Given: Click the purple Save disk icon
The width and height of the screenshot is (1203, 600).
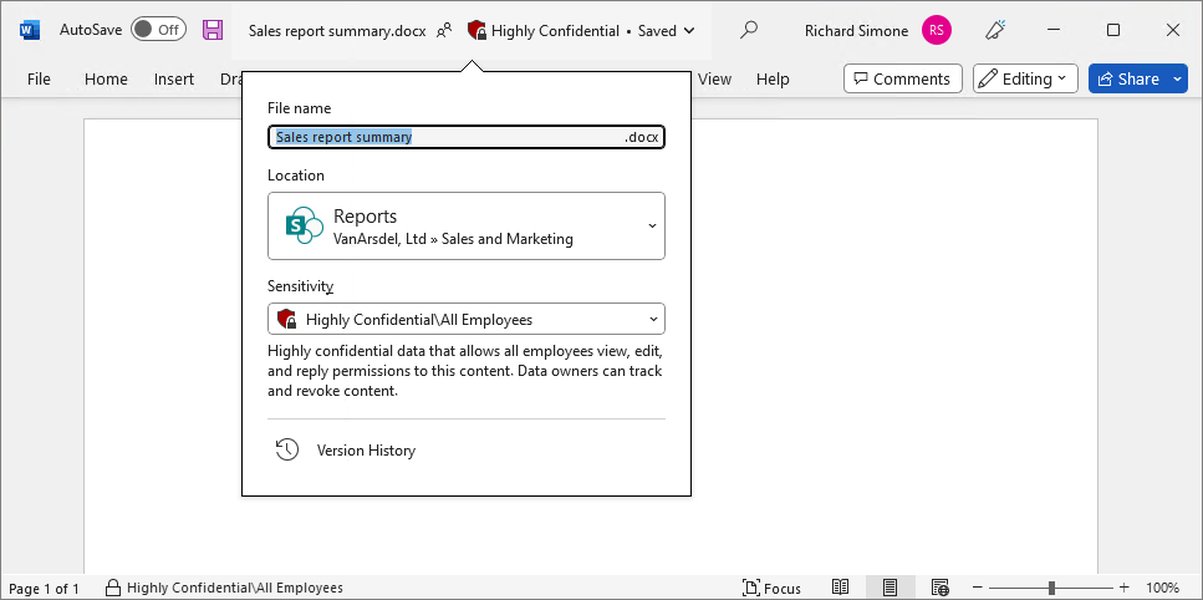Looking at the screenshot, I should tap(212, 30).
